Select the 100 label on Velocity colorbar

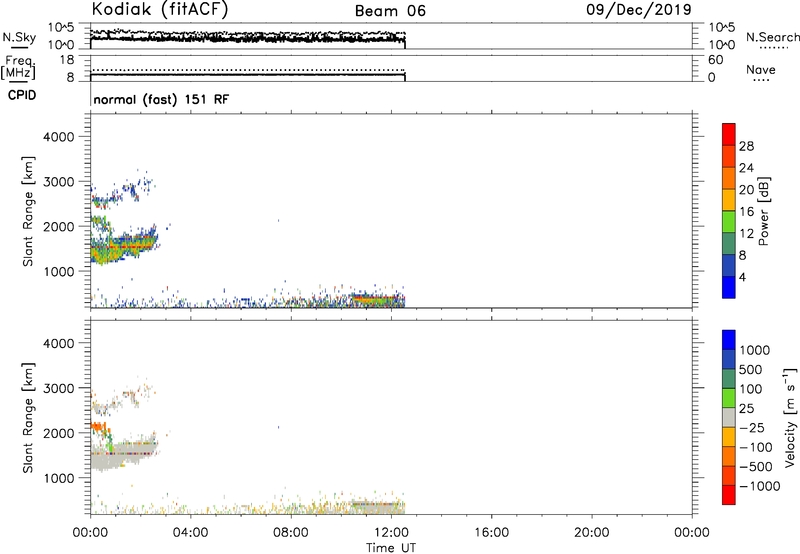click(750, 389)
